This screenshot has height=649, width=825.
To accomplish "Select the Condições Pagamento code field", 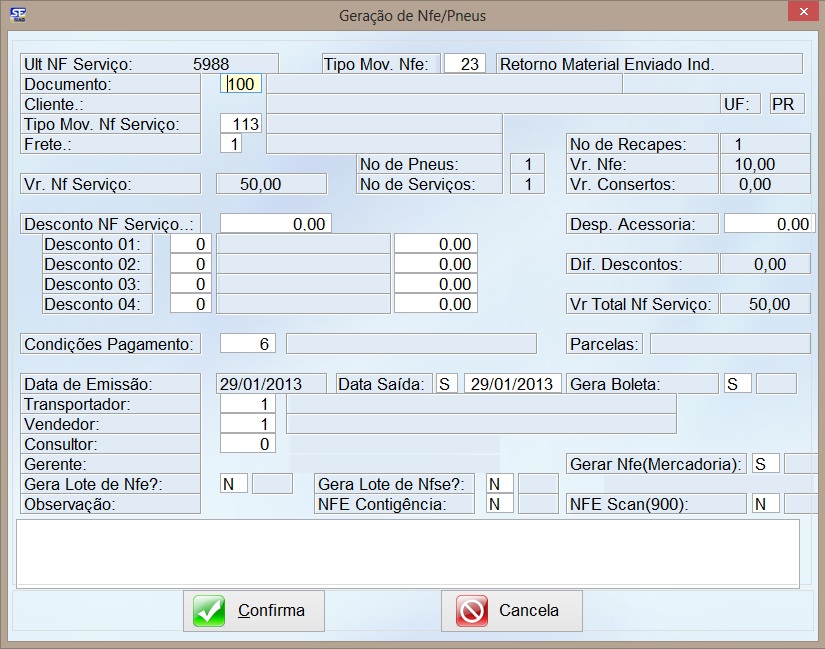I will point(248,344).
